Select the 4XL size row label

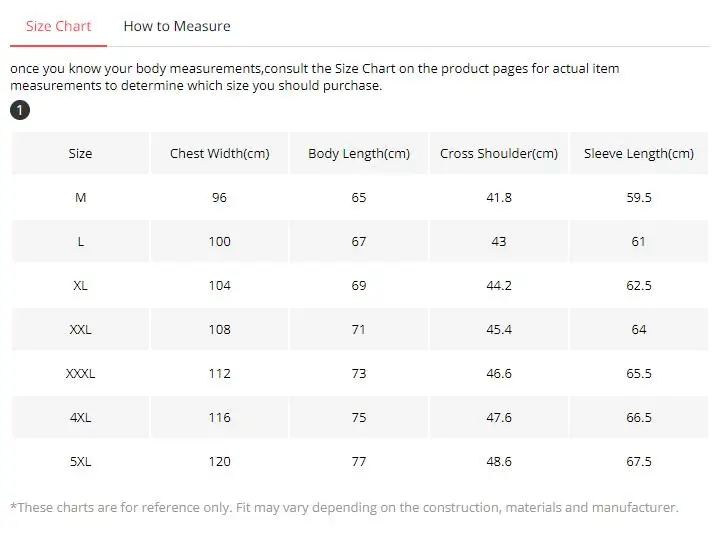pyautogui.click(x=80, y=417)
